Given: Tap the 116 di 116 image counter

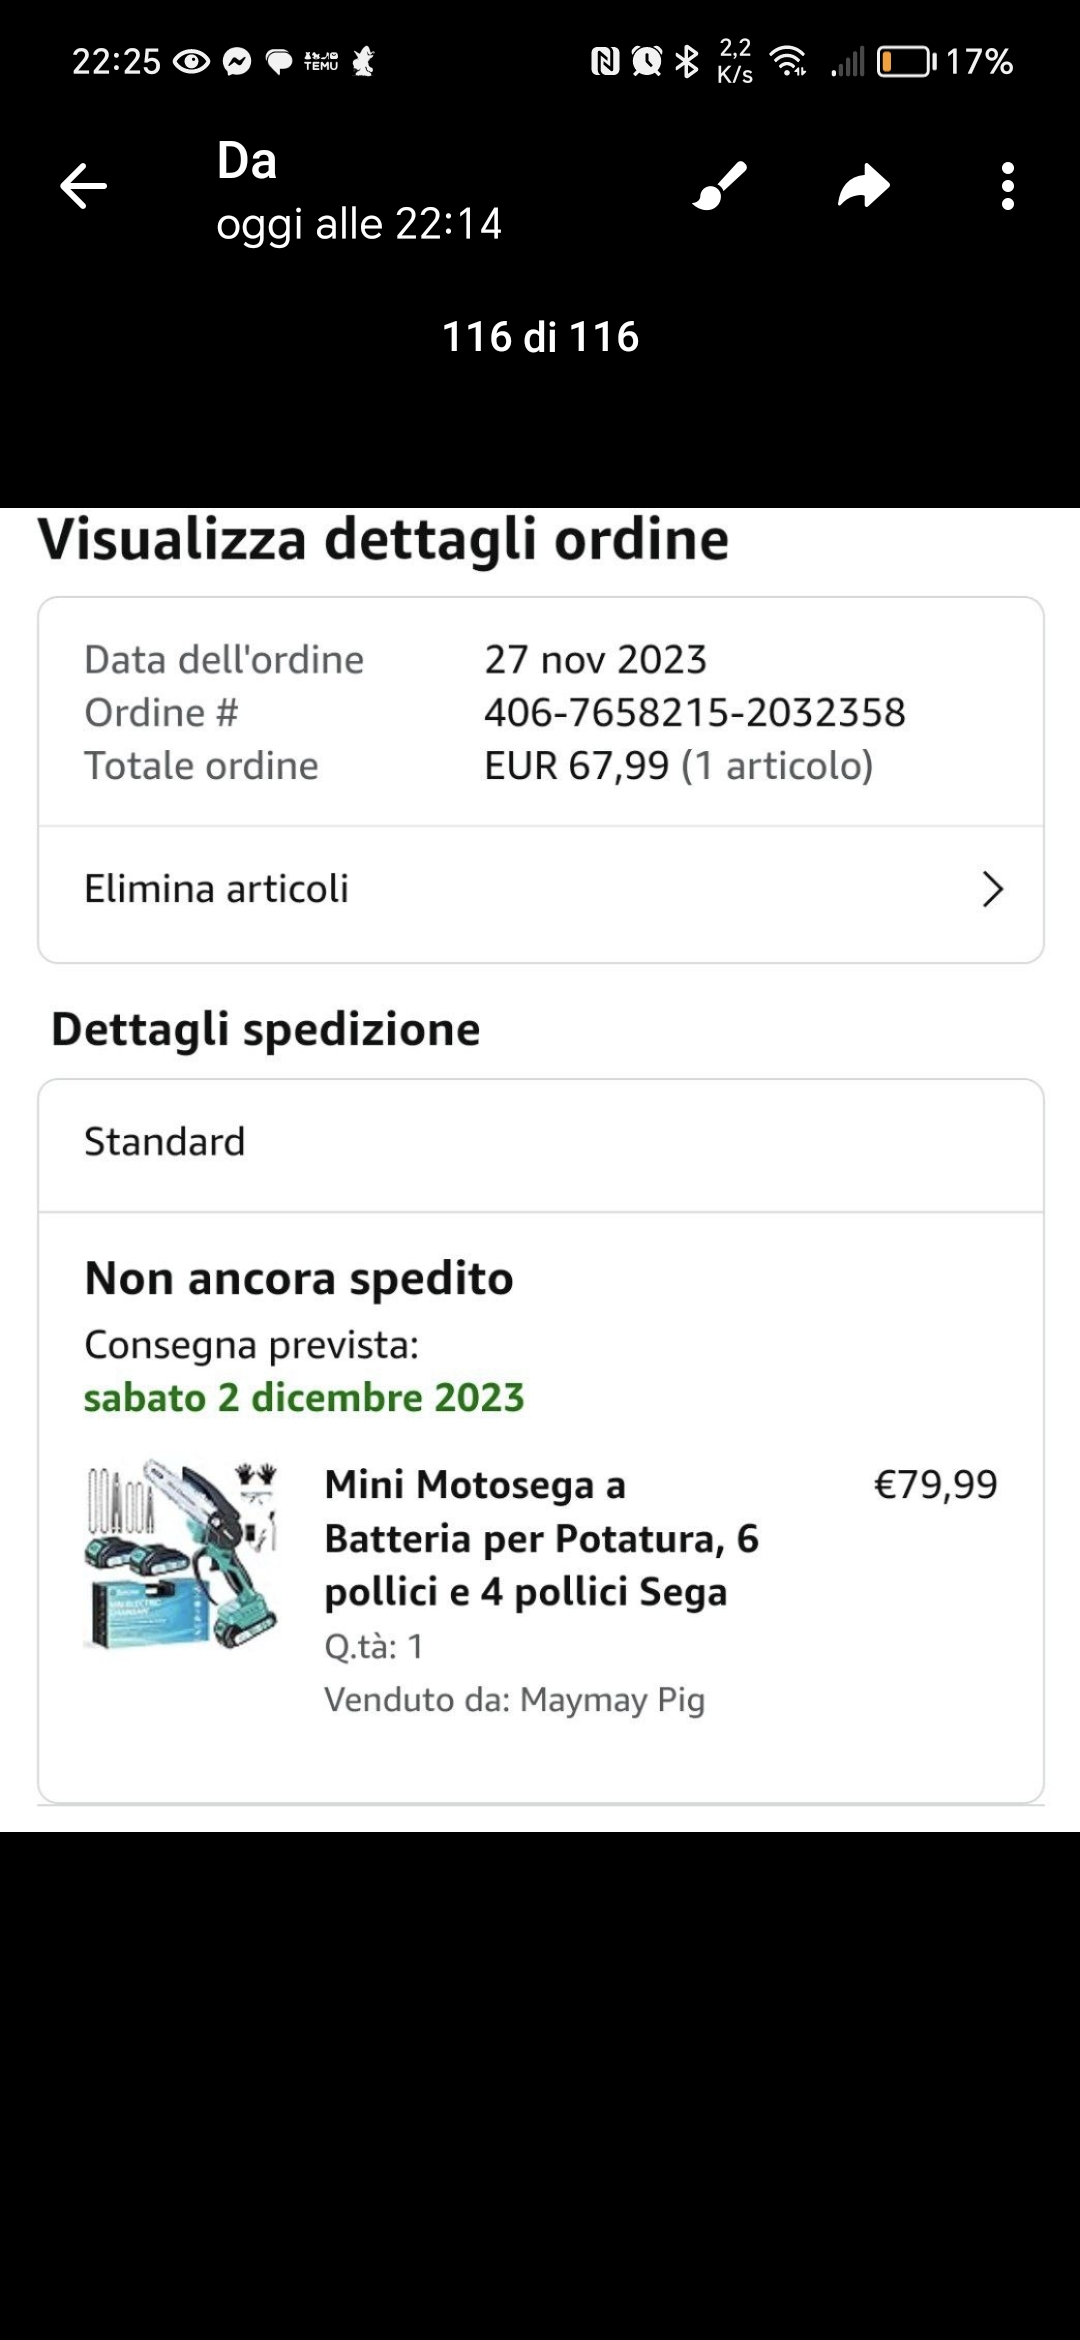Looking at the screenshot, I should click(x=540, y=337).
